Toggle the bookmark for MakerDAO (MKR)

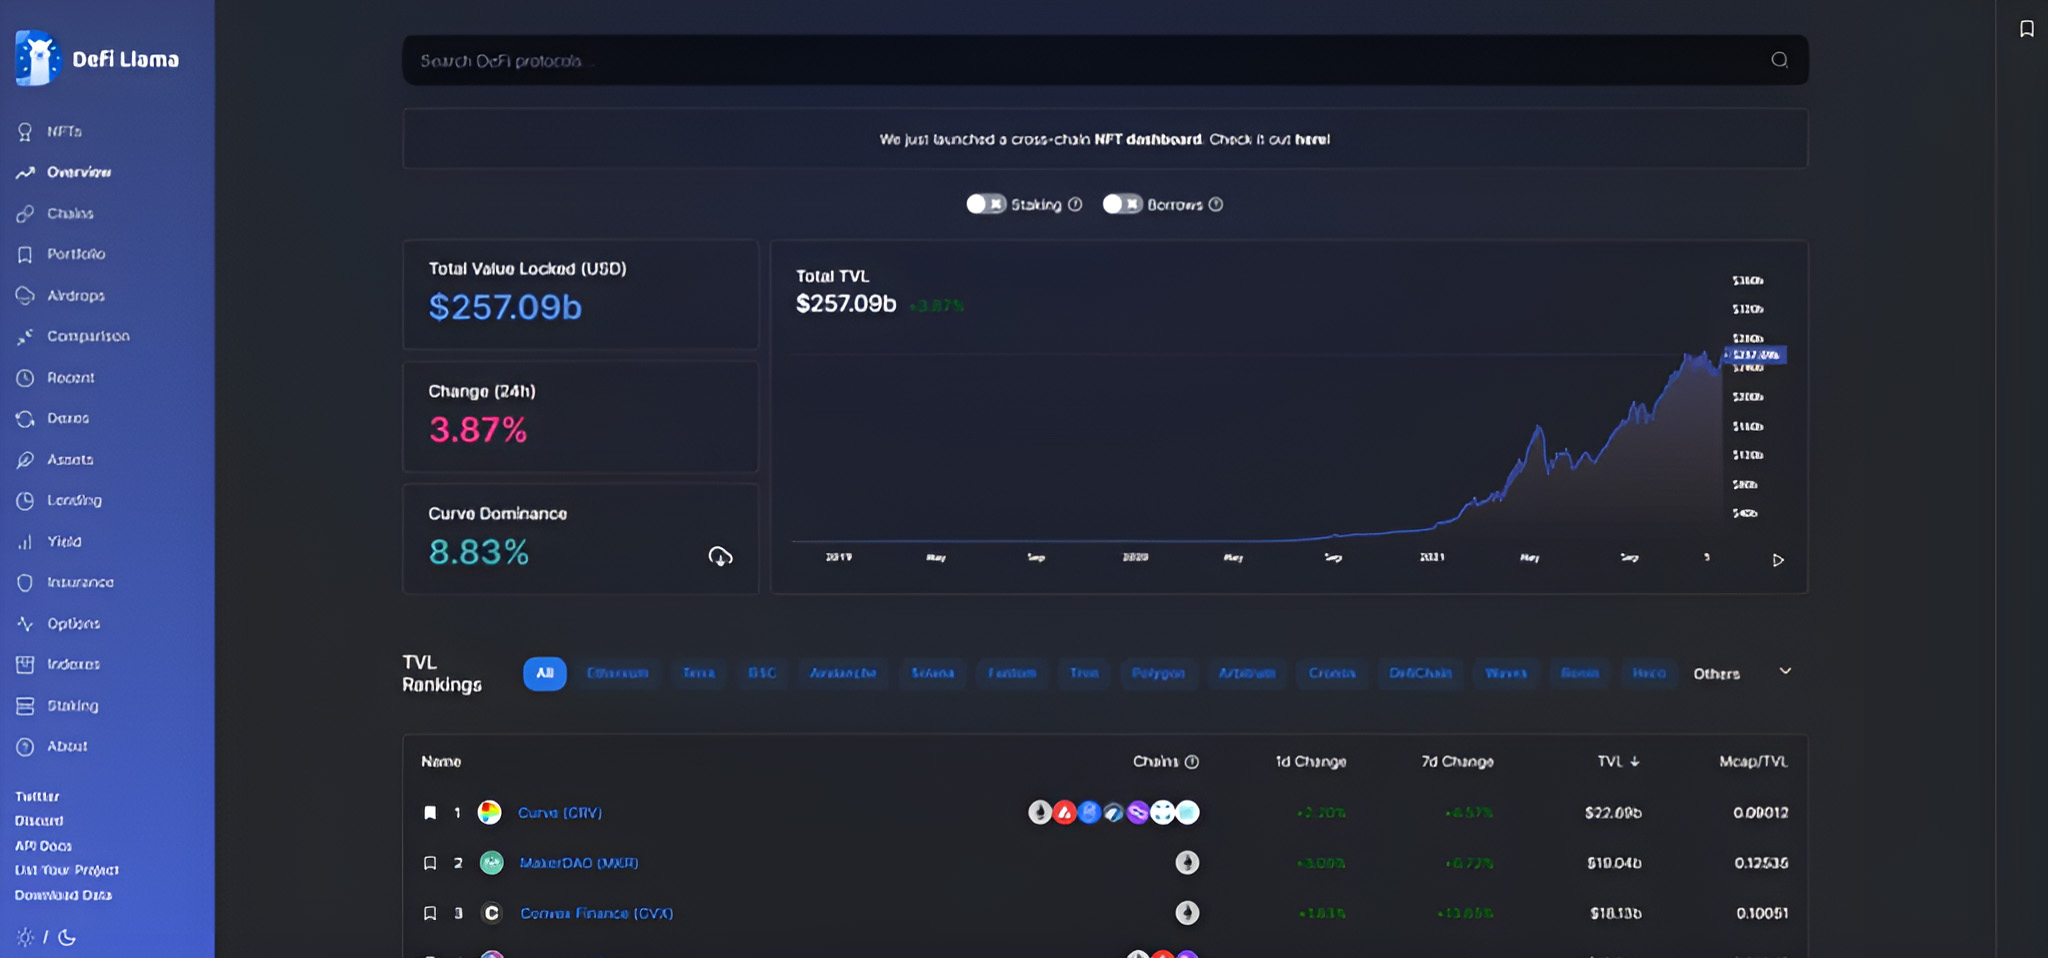pyautogui.click(x=430, y=862)
